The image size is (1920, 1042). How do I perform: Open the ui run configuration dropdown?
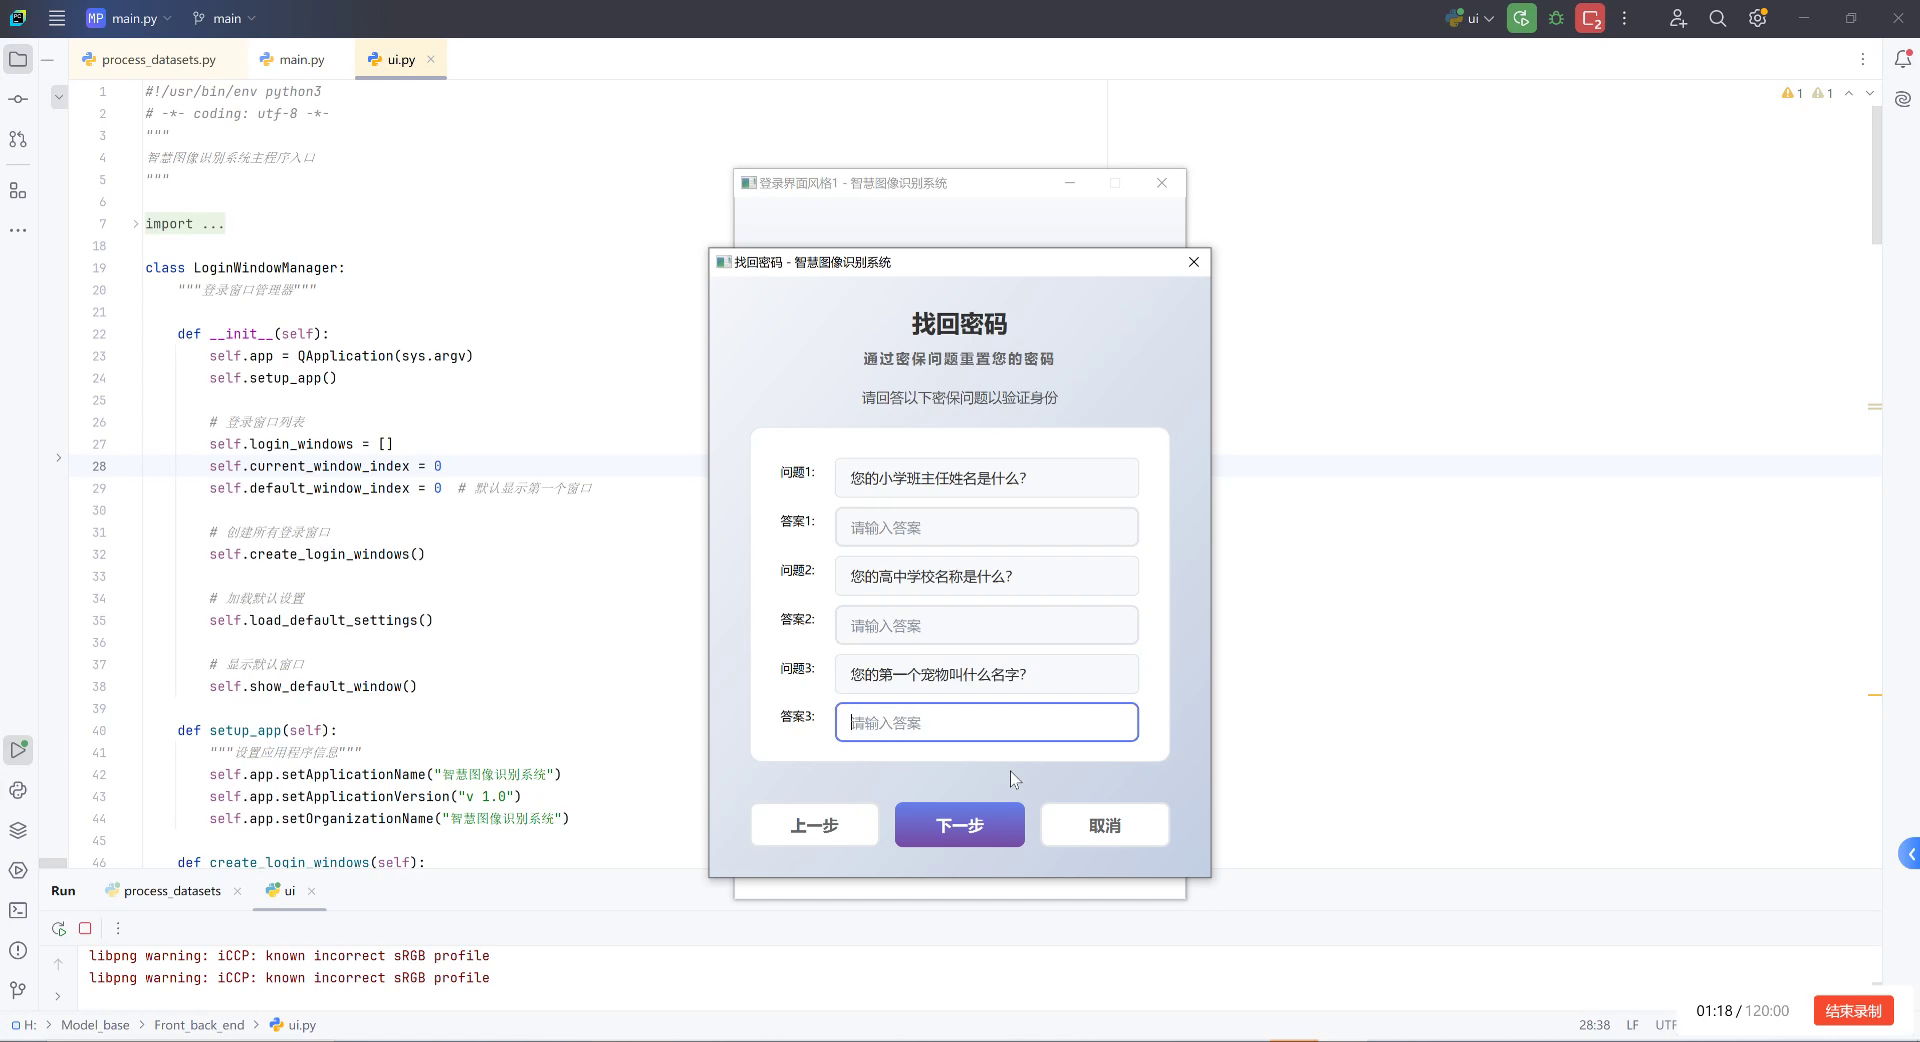coord(1470,18)
